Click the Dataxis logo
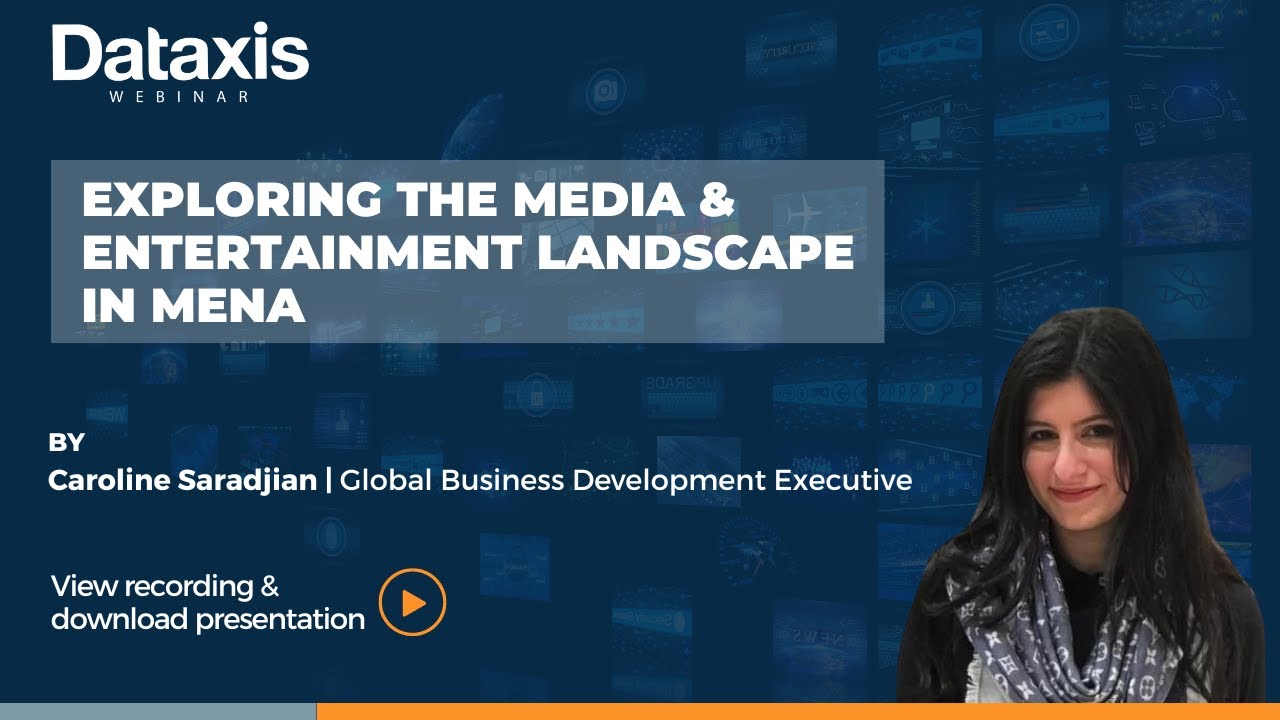Screen dimensions: 1280x720 (180, 54)
